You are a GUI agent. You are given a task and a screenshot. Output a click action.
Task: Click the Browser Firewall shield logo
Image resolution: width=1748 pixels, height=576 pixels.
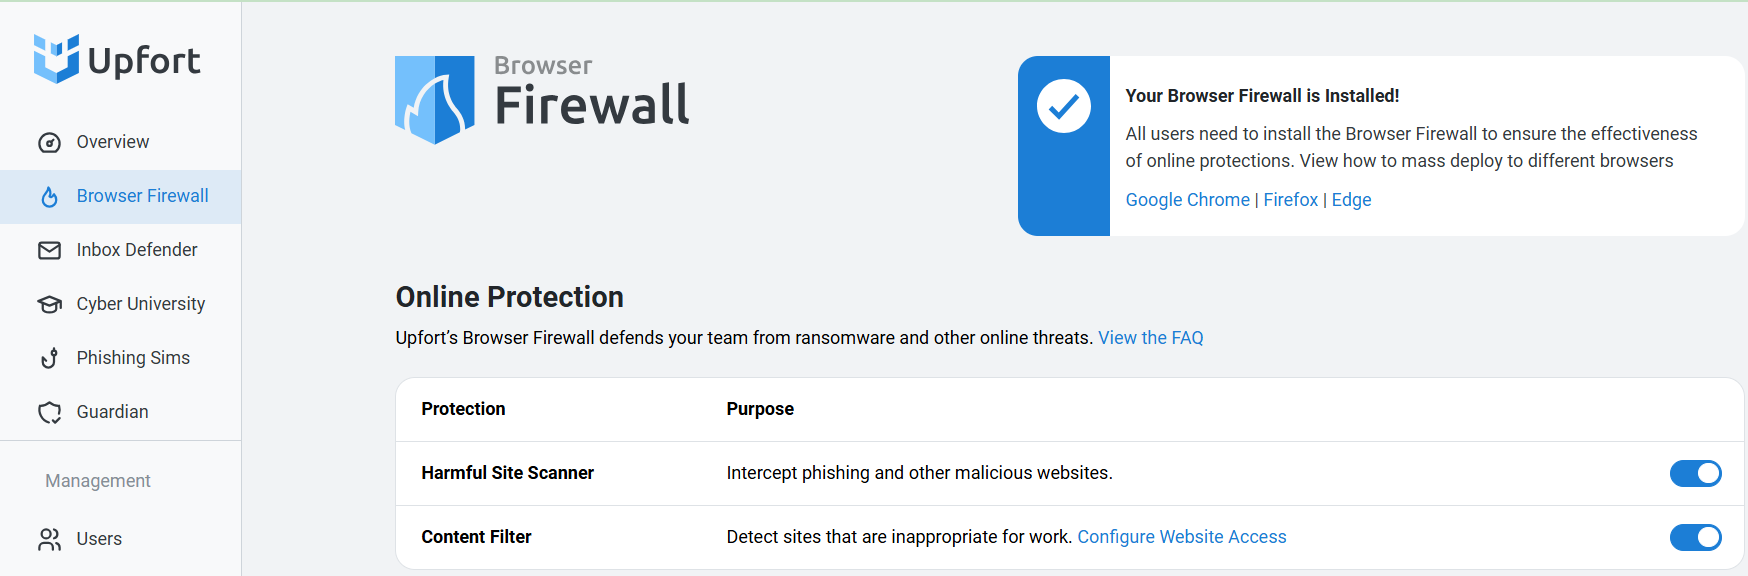(x=435, y=100)
